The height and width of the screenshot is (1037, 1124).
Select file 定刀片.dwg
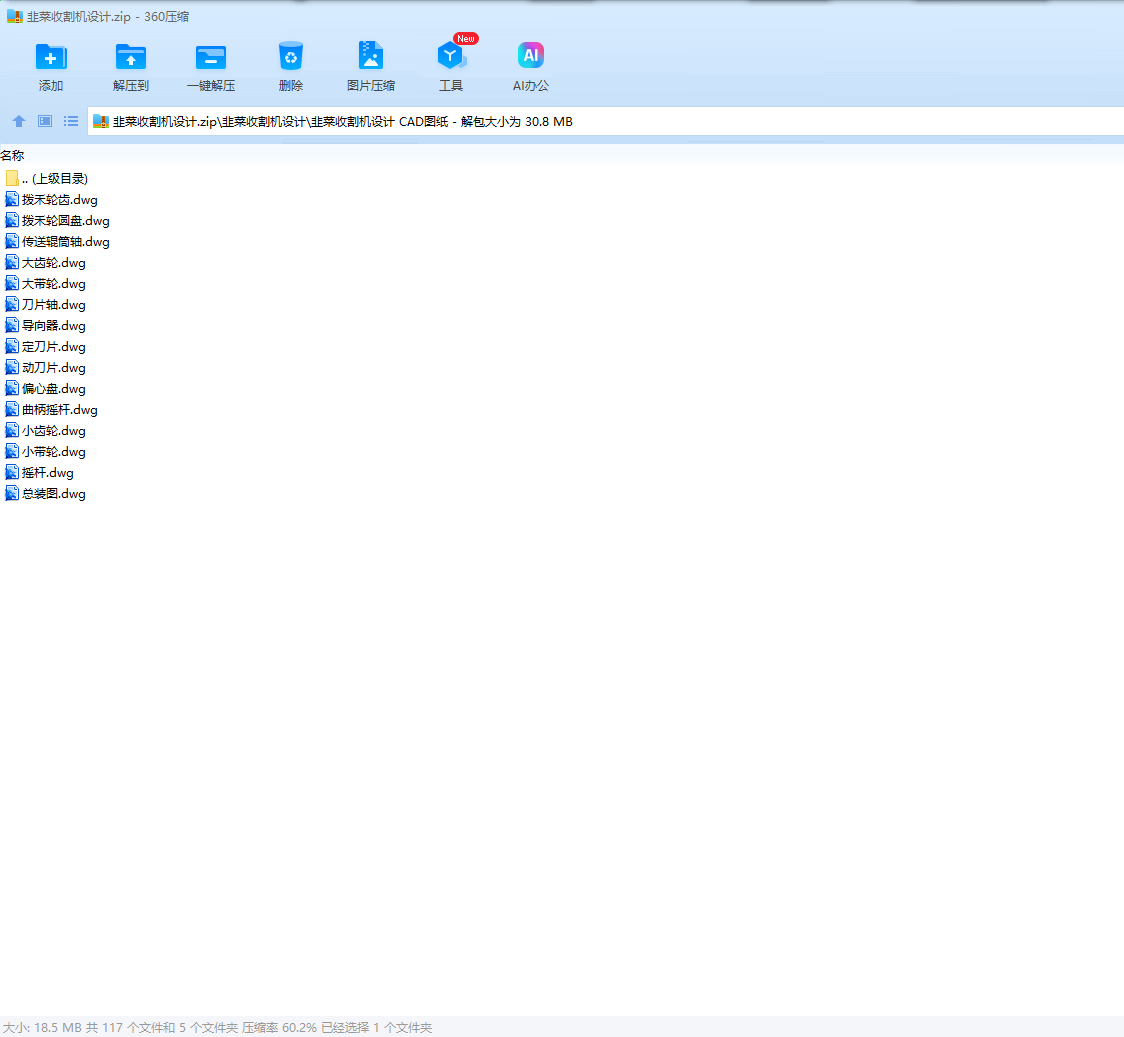pos(45,347)
